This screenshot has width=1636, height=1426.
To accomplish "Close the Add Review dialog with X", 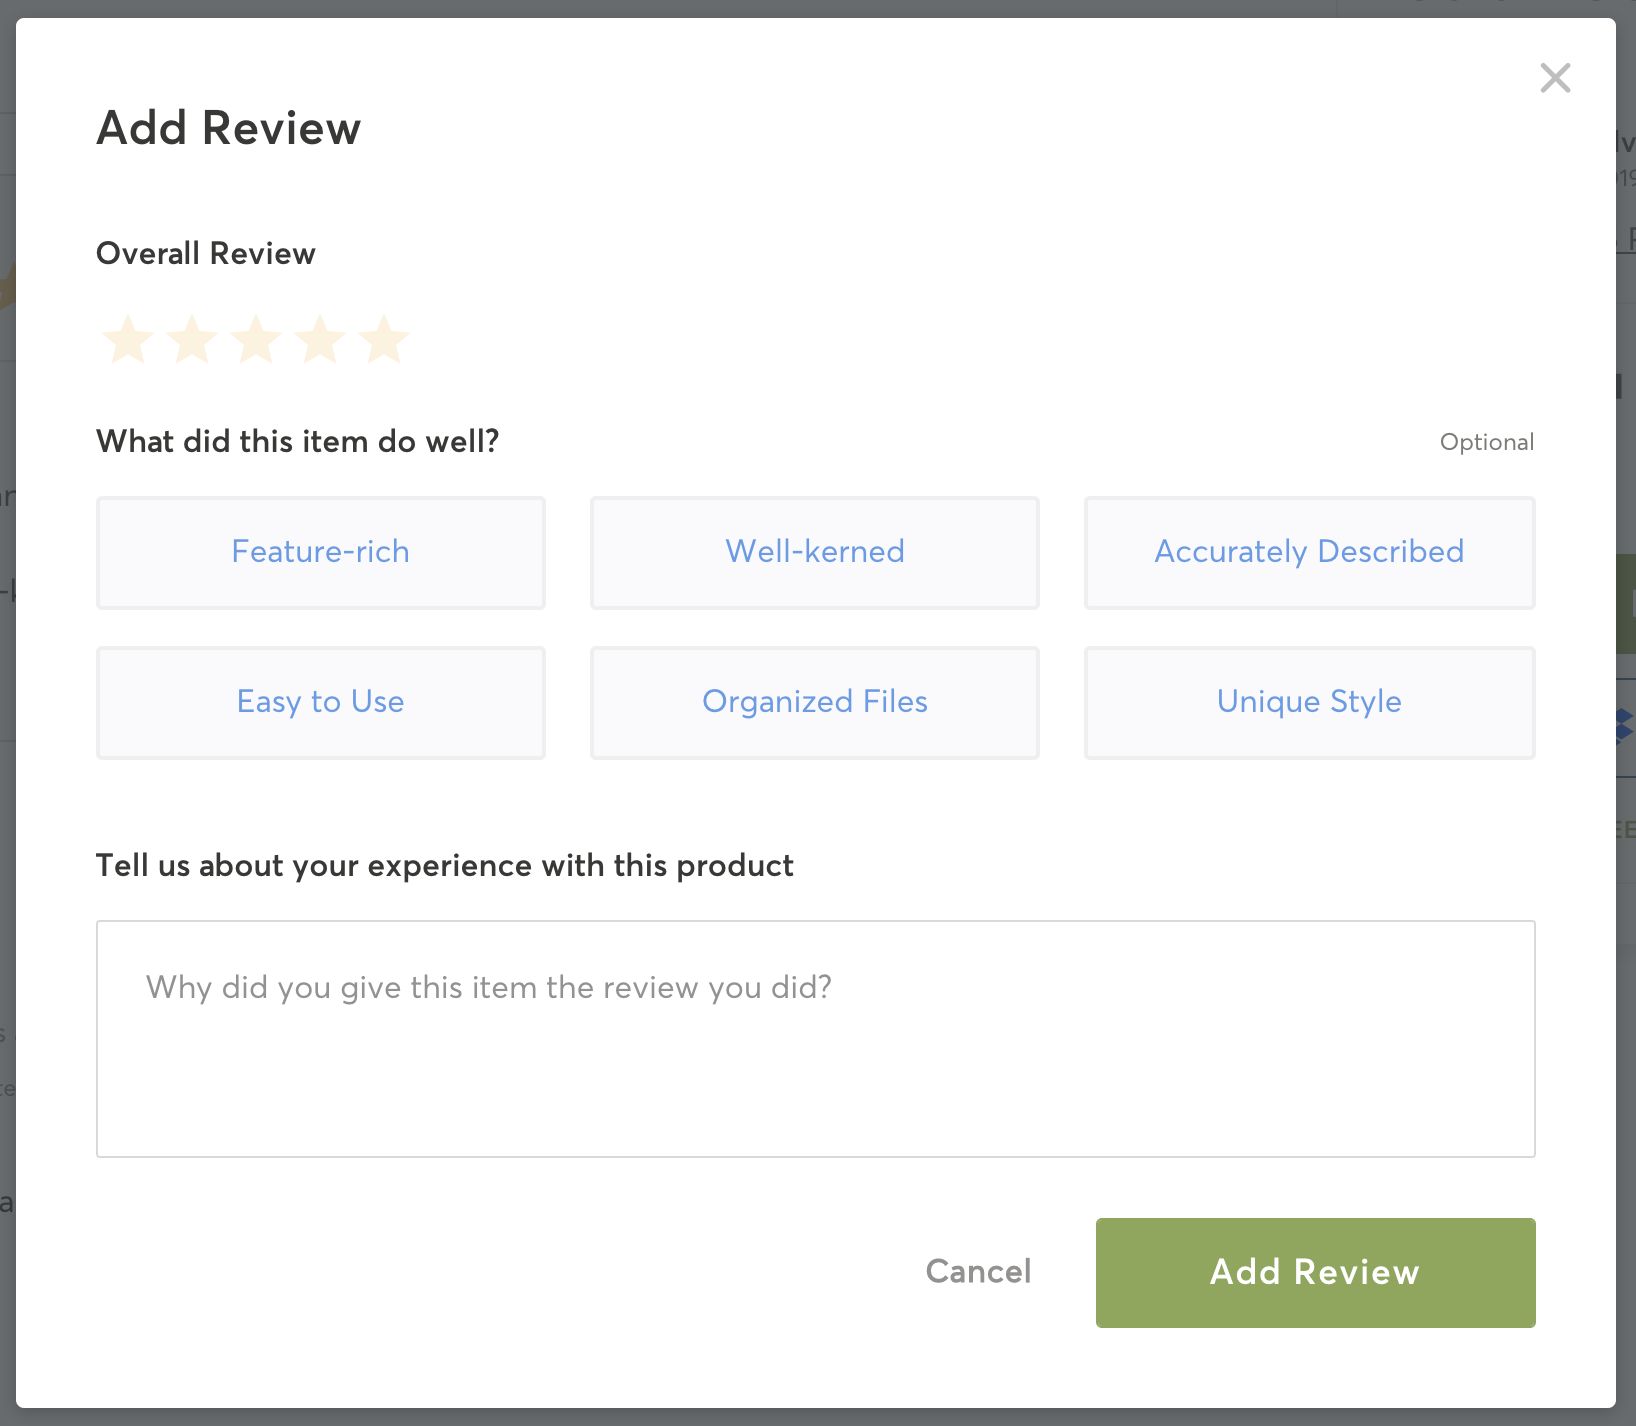I will (x=1555, y=77).
